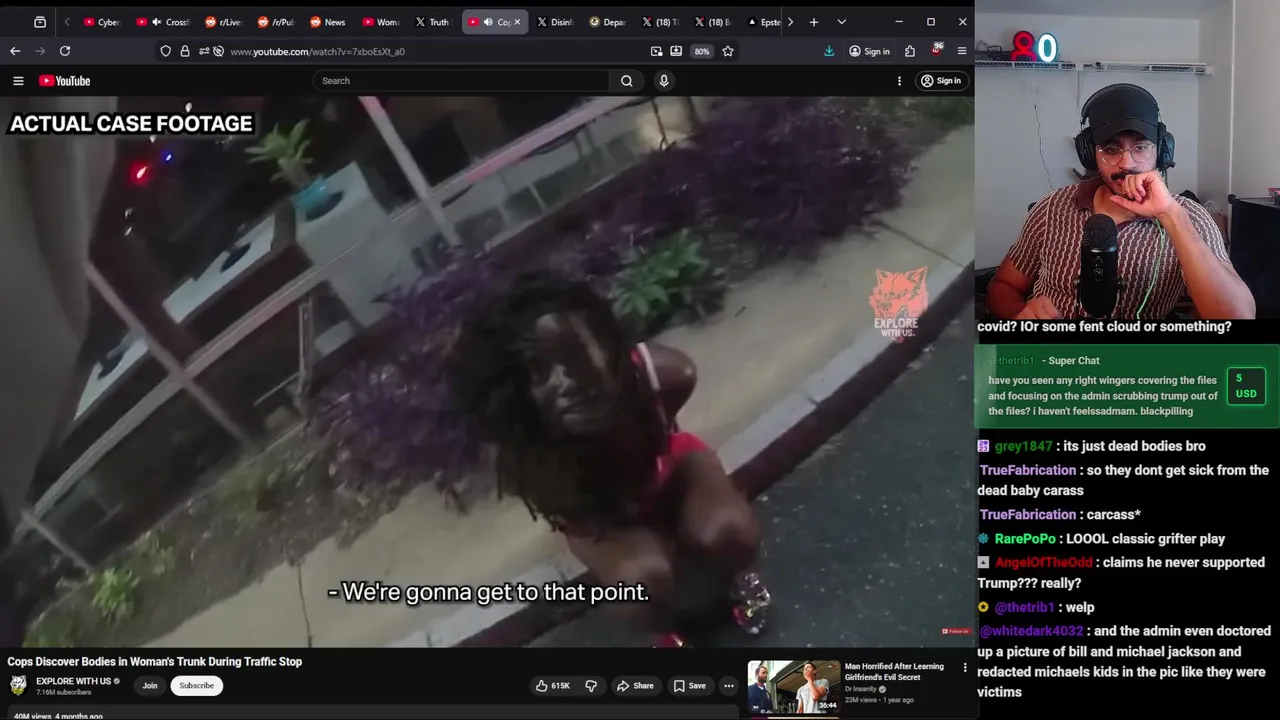Open a new tab with the plus
Image resolution: width=1280 pixels, height=720 pixels.
click(x=814, y=22)
